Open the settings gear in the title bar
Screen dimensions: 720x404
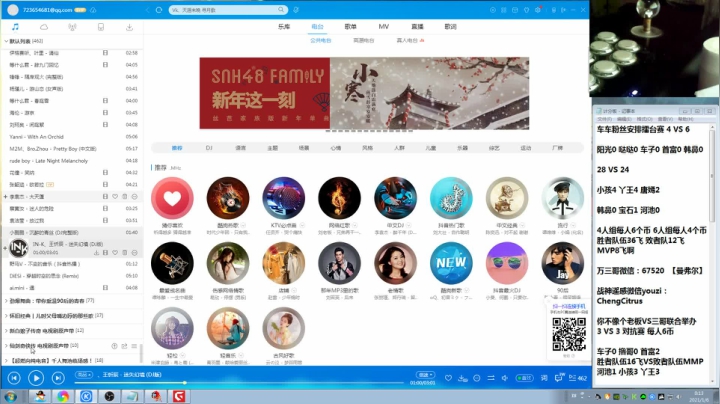[x=538, y=10]
